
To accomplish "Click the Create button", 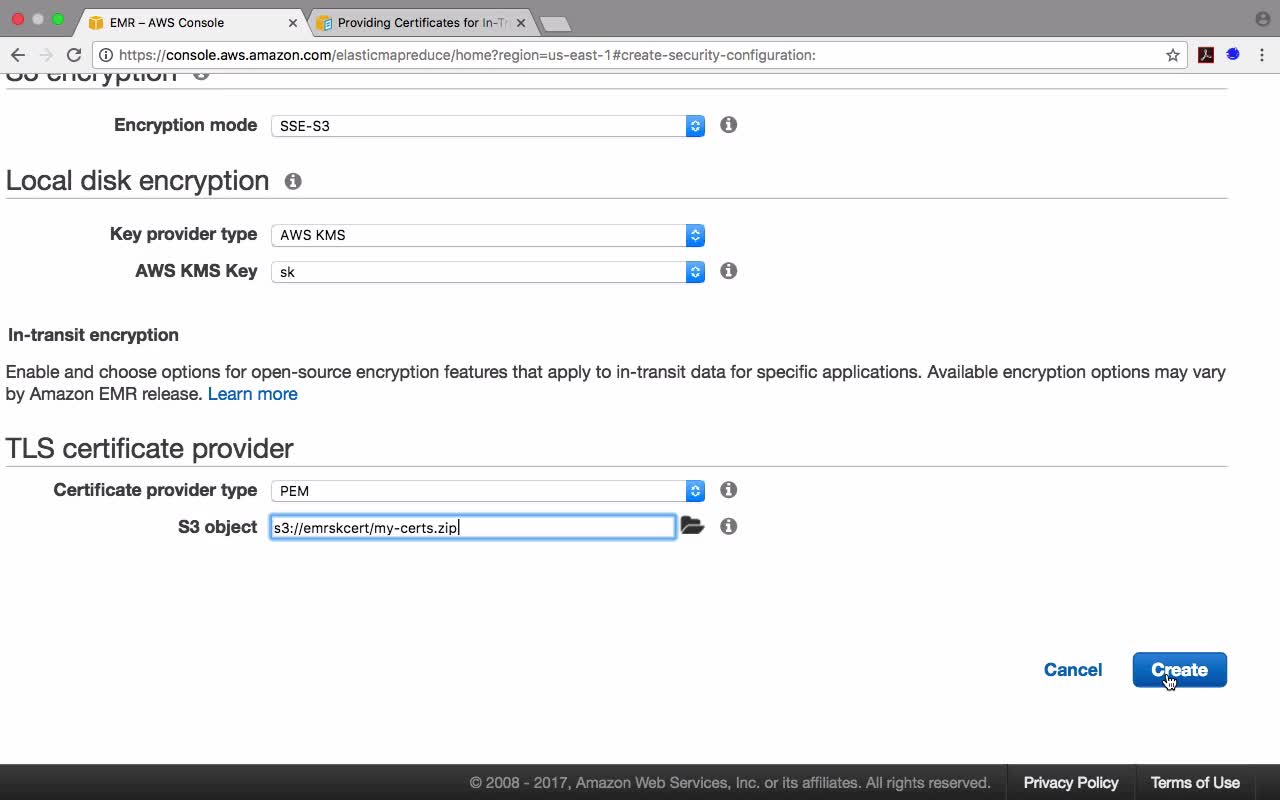I will [1180, 670].
